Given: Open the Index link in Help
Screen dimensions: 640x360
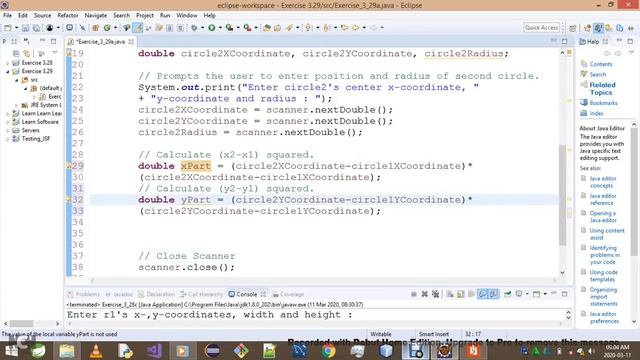Looking at the screenshot, I should pyautogui.click(x=596, y=113).
